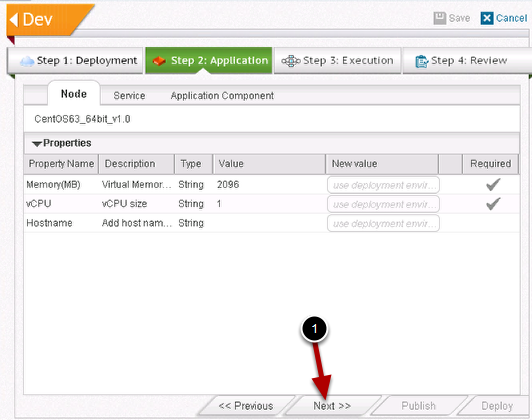Click the red Application icon in Step 2
Screen dimensions: 532x420
(x=159, y=61)
